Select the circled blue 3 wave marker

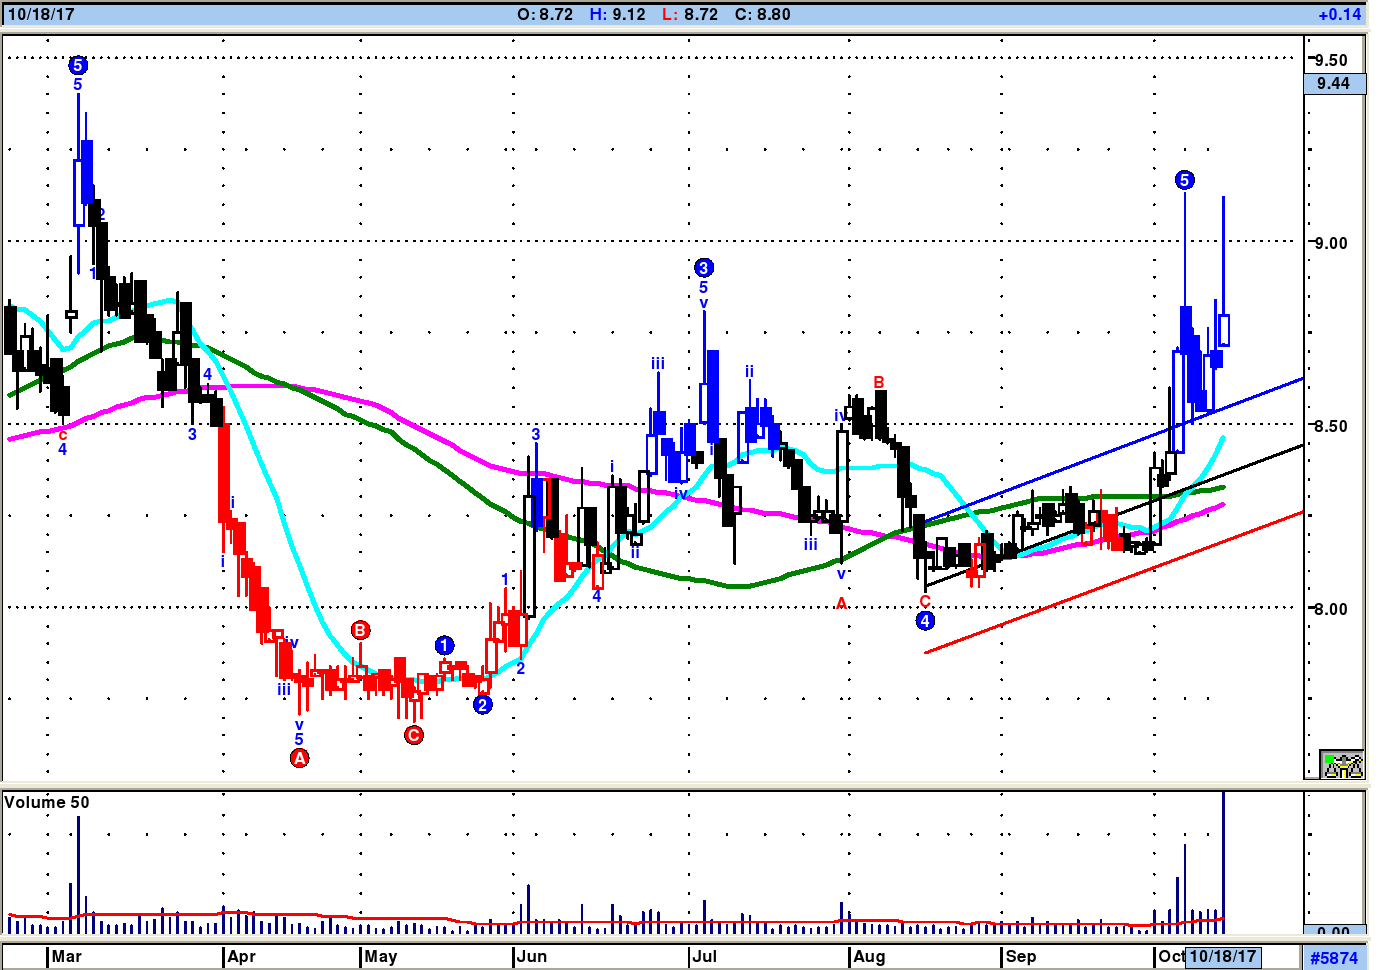(x=704, y=268)
